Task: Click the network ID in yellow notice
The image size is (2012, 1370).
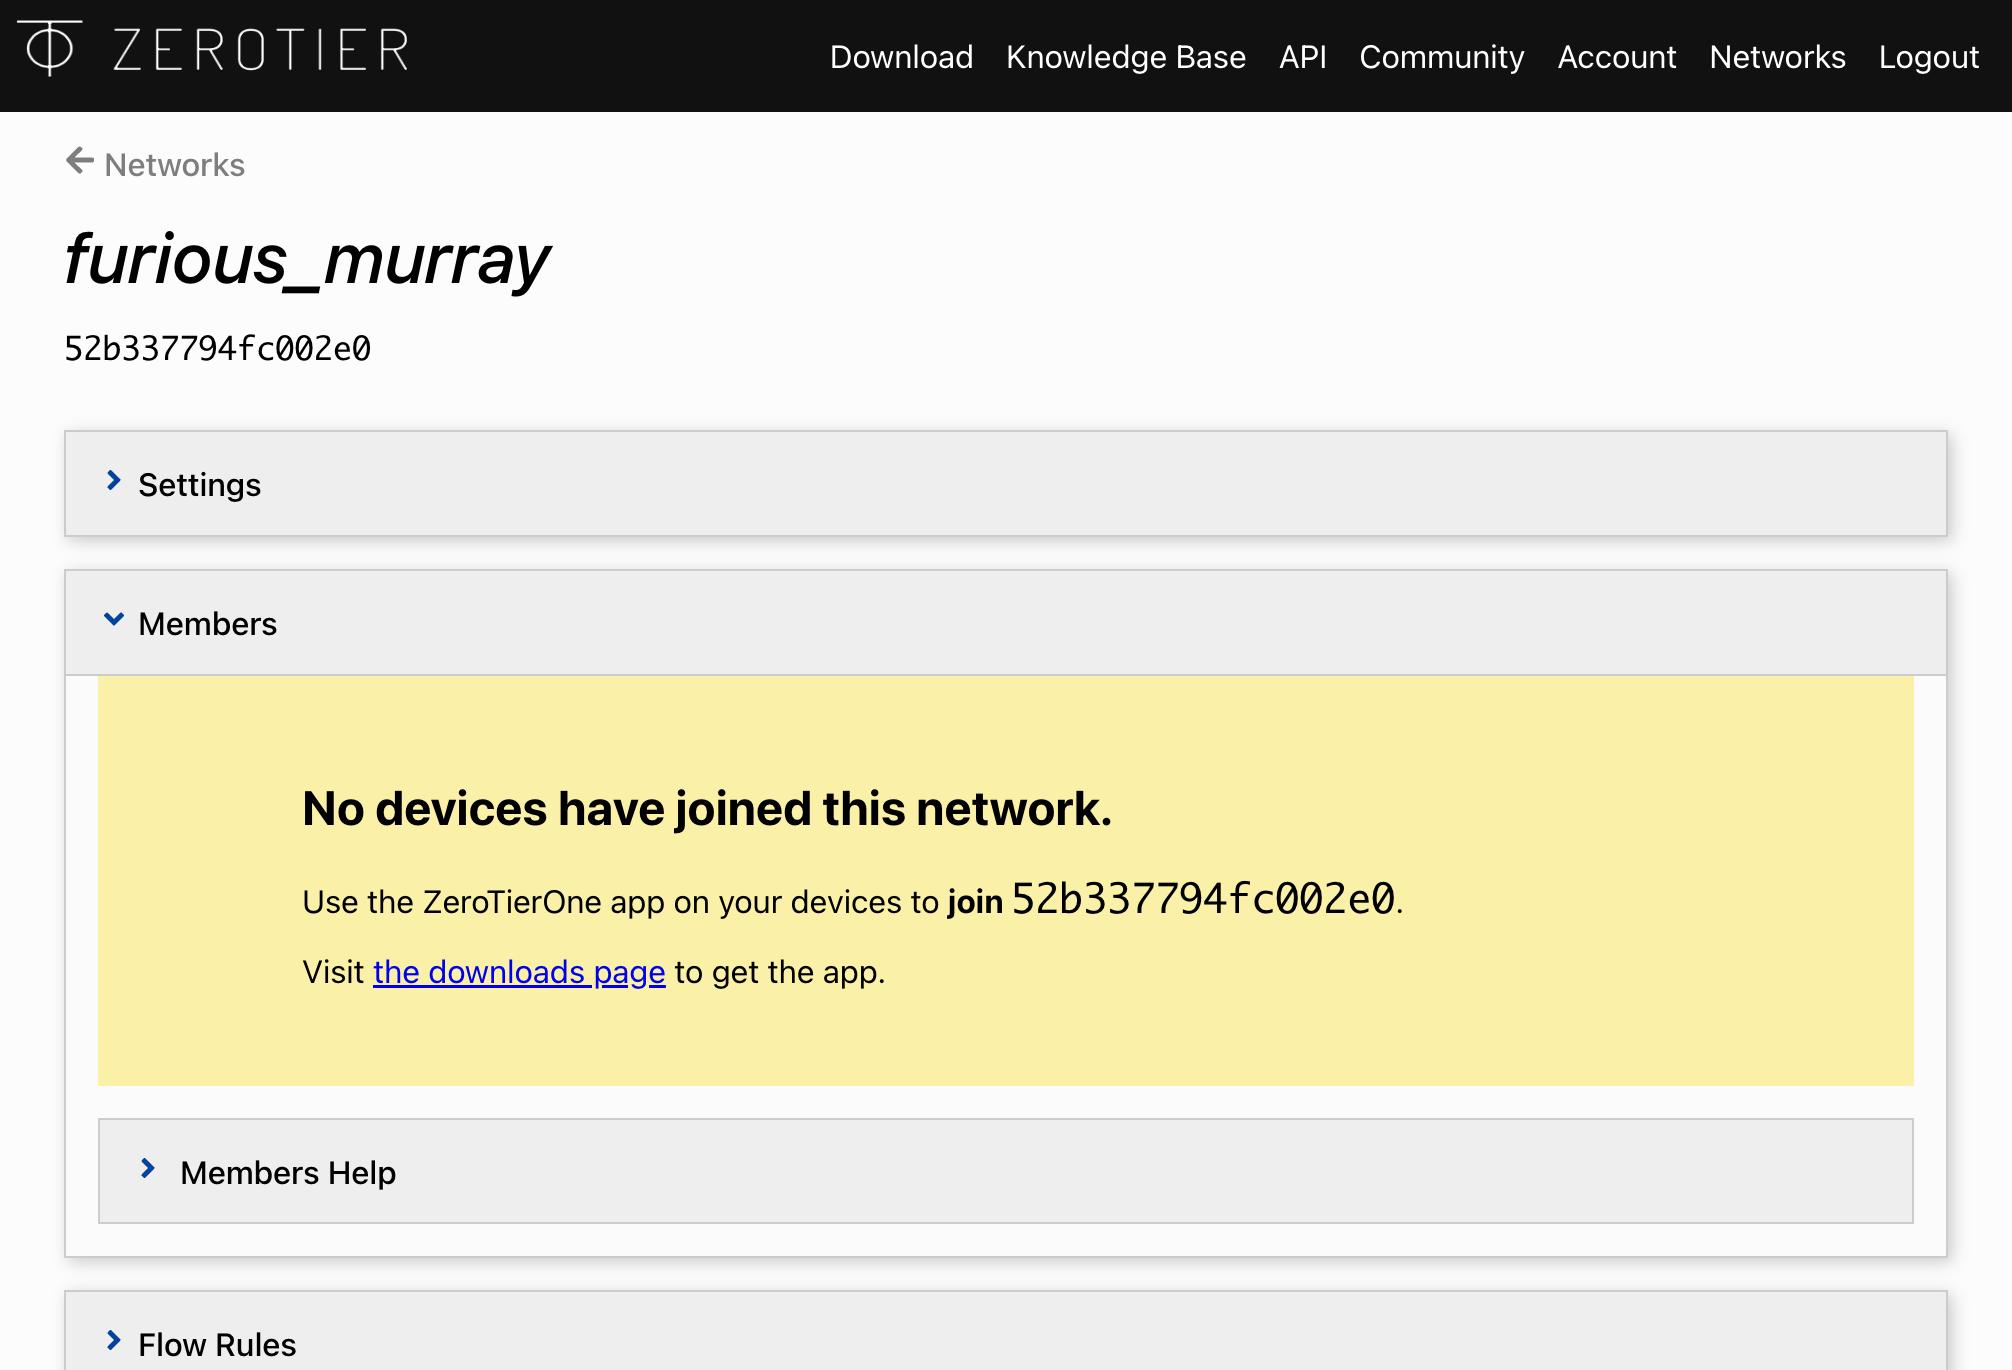Action: 1203,899
